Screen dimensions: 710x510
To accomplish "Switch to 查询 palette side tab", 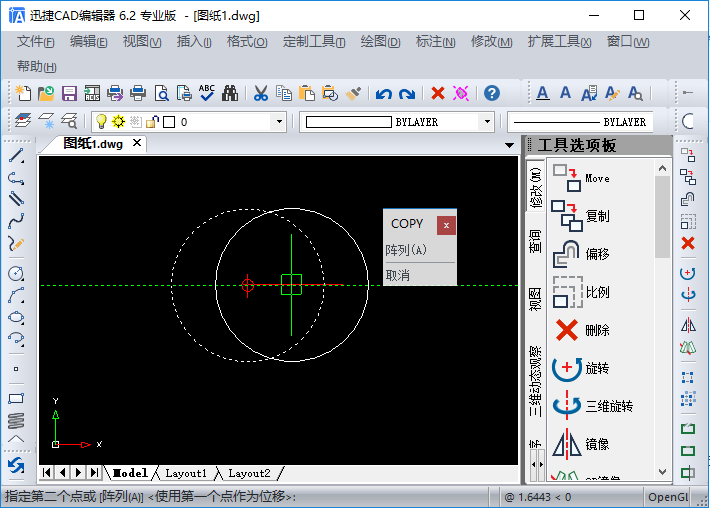I will pos(535,241).
